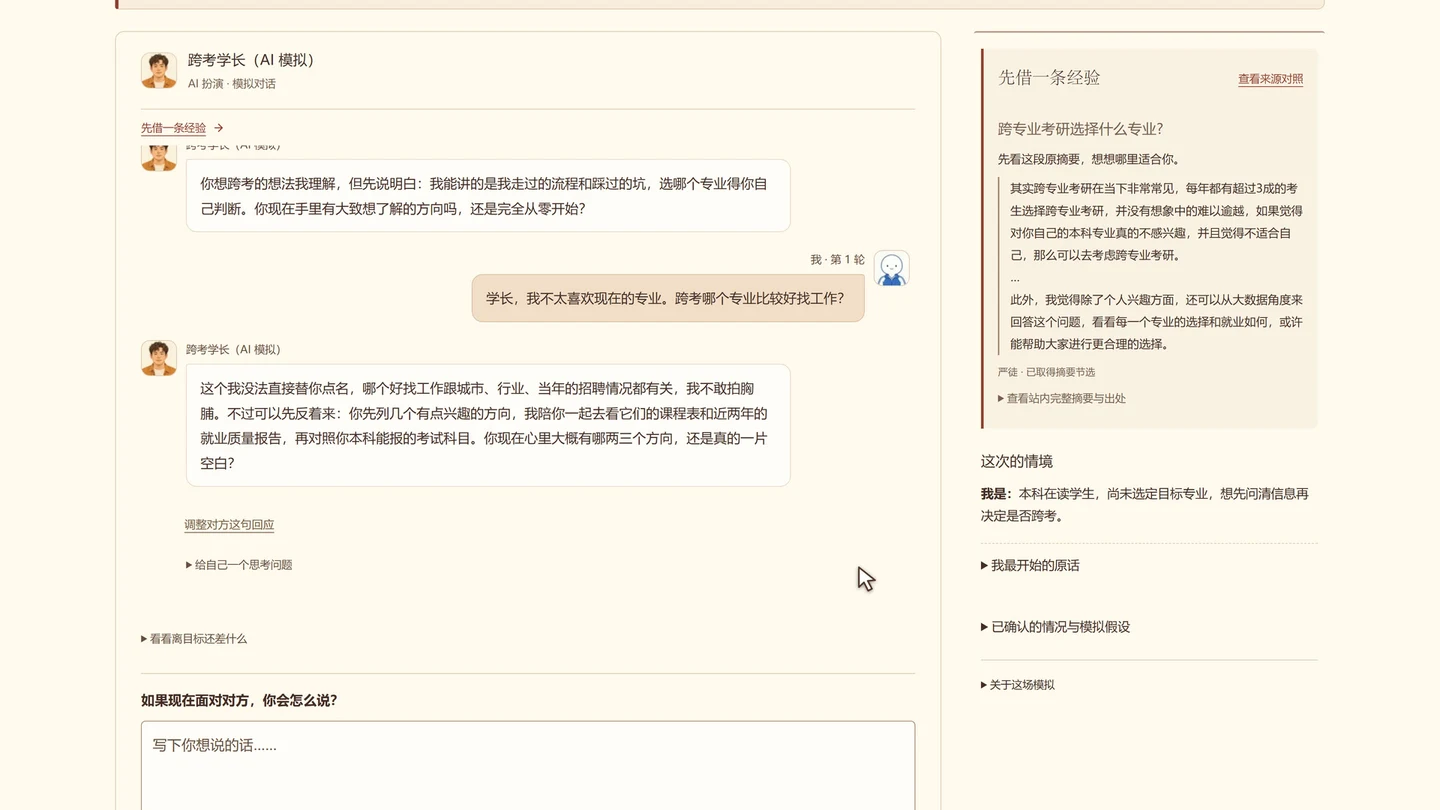
Task: Click heading 跨专业考研选择什么专业?
Action: point(1080,129)
